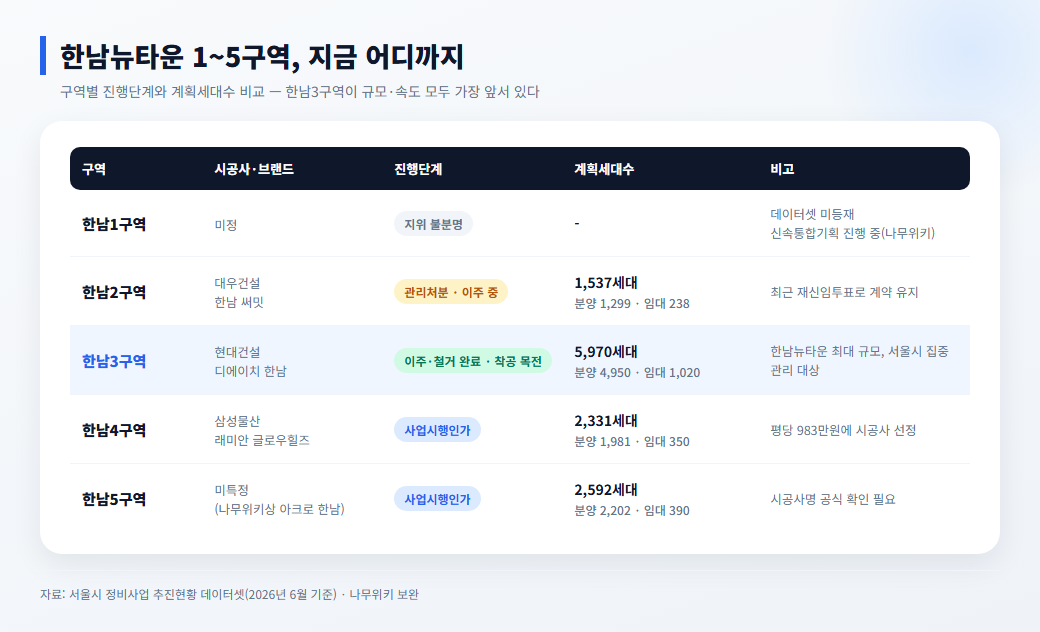1040x632 pixels.
Task: Click the title 한남뉴타운 1~5구역, 지금 어디까지
Action: (x=261, y=56)
